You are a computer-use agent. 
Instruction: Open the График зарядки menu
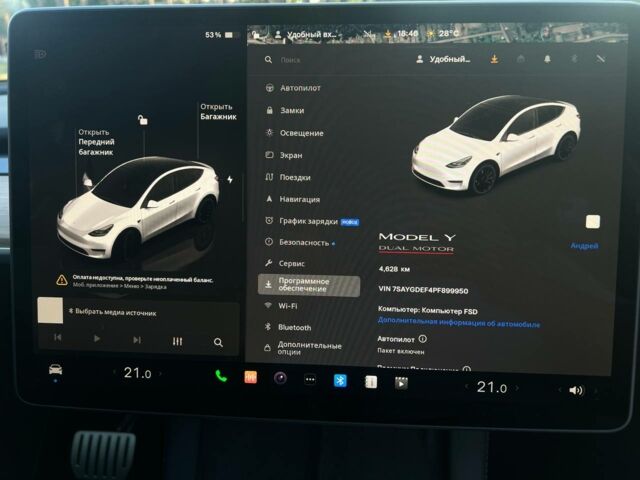pos(312,221)
